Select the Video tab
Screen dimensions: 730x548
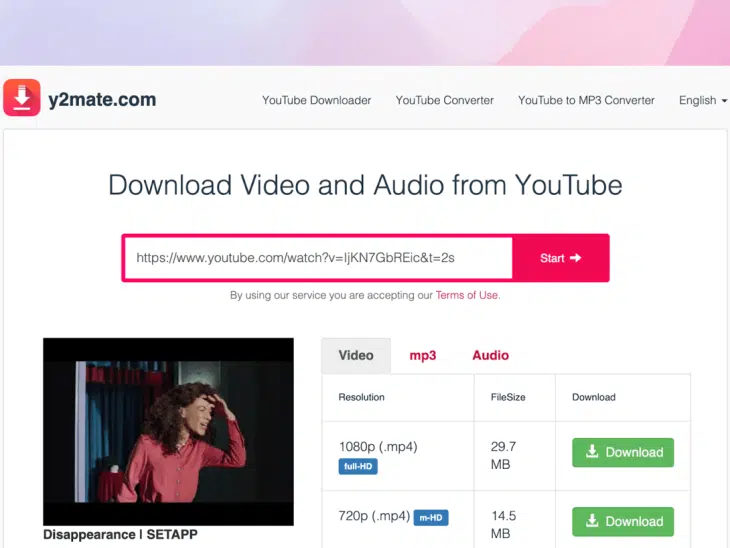point(356,355)
